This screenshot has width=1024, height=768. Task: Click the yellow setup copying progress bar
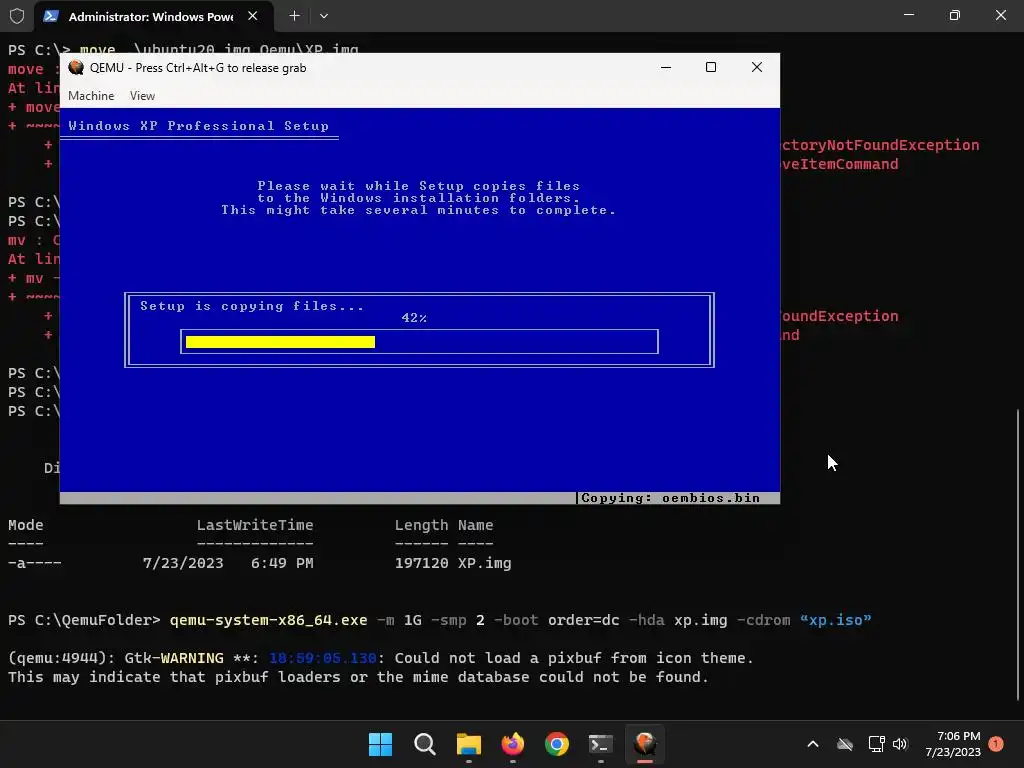280,342
